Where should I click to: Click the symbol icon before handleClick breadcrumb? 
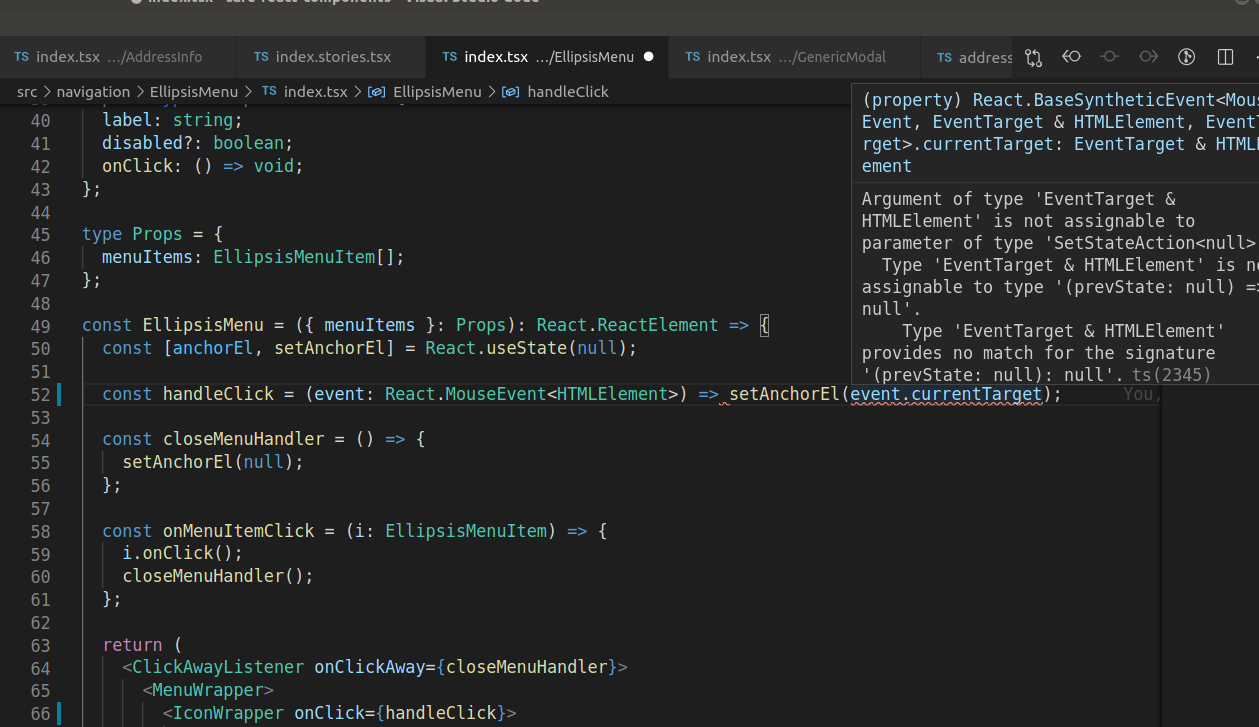point(510,91)
